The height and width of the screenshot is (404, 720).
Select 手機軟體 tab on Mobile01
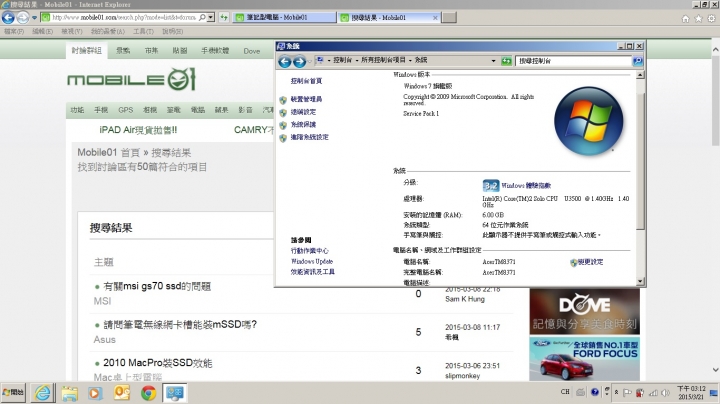(215, 50)
